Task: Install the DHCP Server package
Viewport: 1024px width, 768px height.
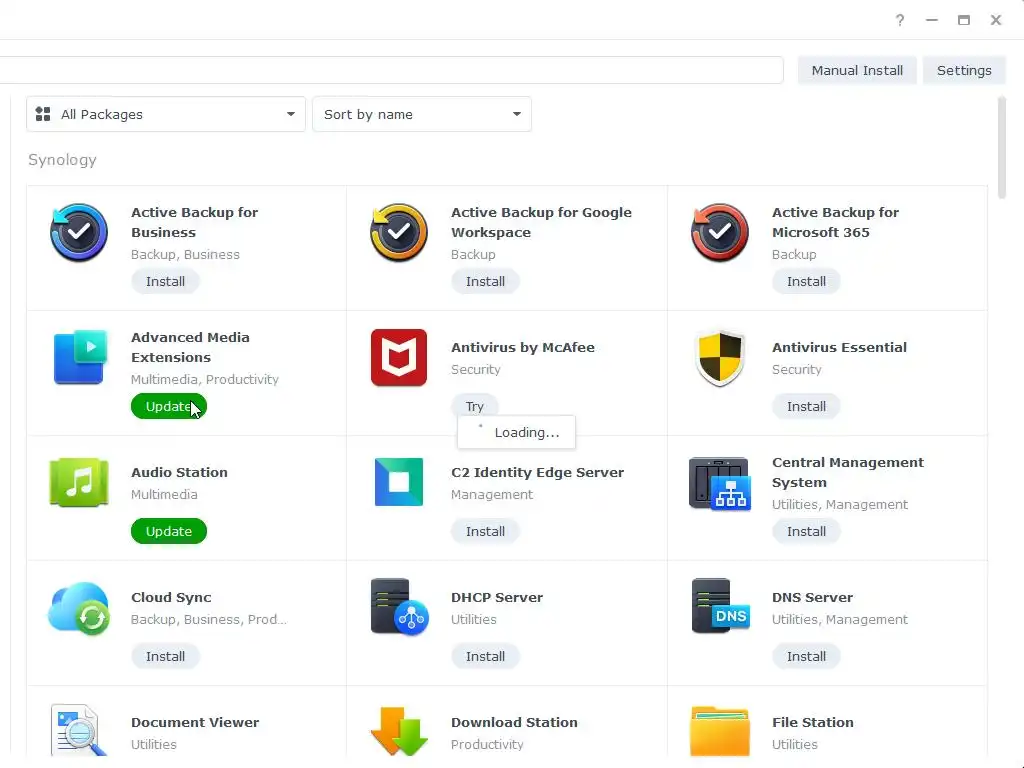Action: point(485,656)
